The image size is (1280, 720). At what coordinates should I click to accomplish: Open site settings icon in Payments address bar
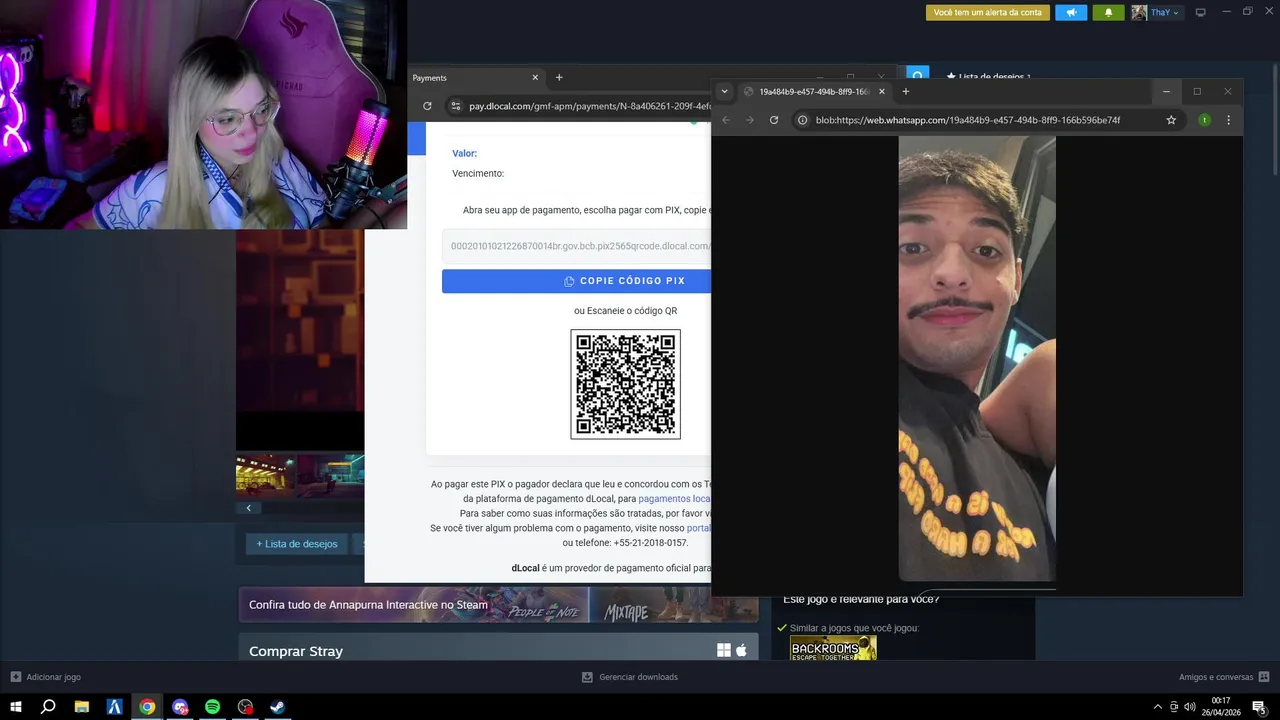pyautogui.click(x=455, y=106)
